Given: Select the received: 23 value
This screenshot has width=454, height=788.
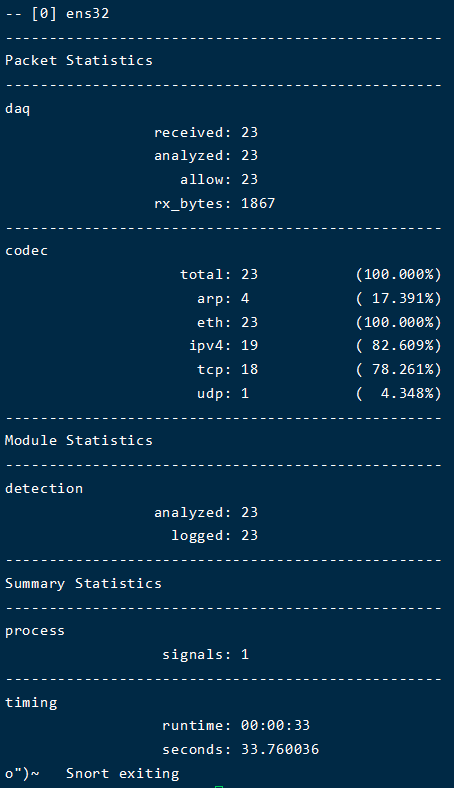Looking at the screenshot, I should (x=249, y=132).
